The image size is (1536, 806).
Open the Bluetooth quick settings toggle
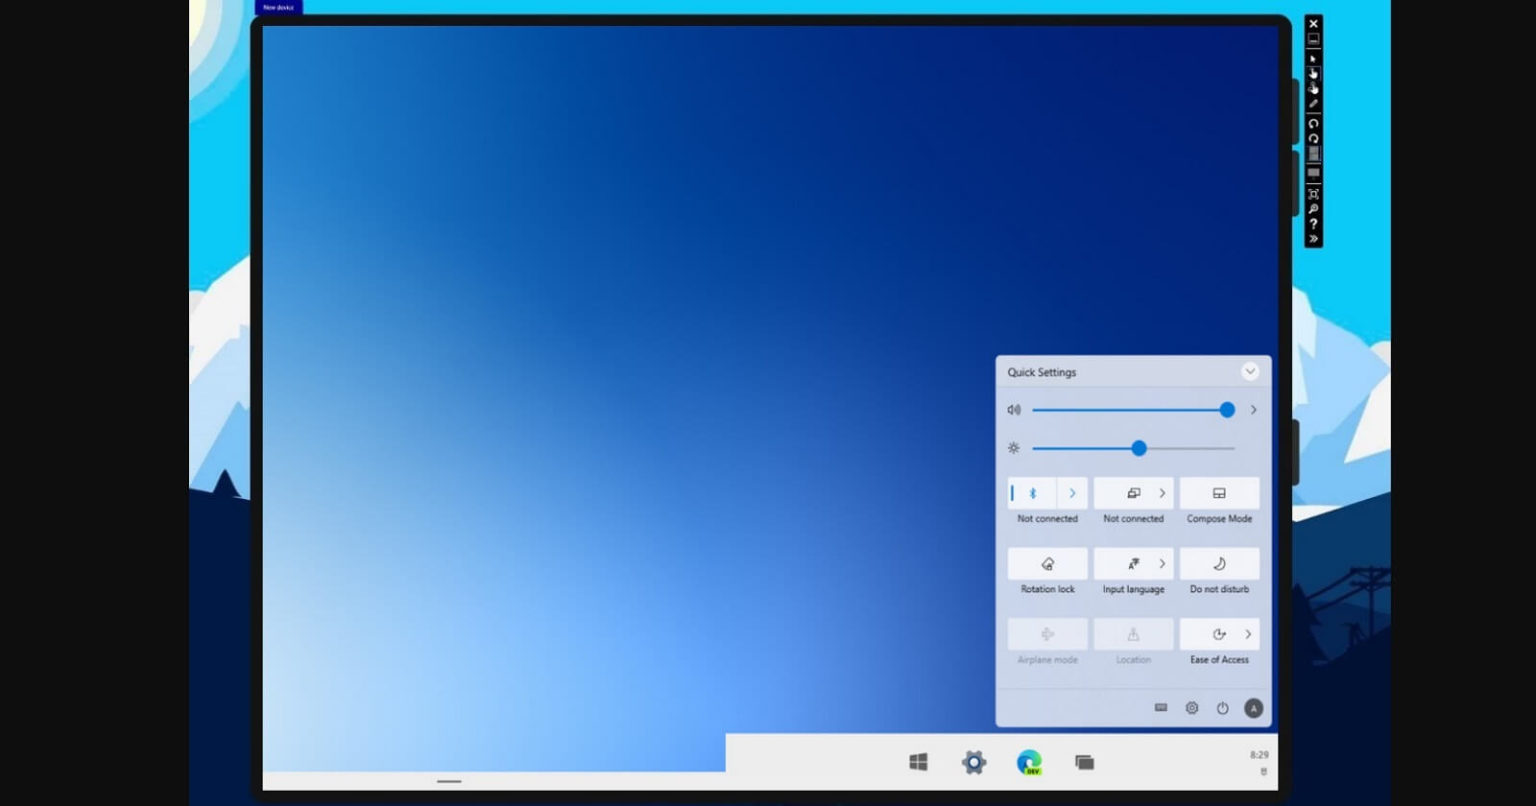pyautogui.click(x=1033, y=493)
